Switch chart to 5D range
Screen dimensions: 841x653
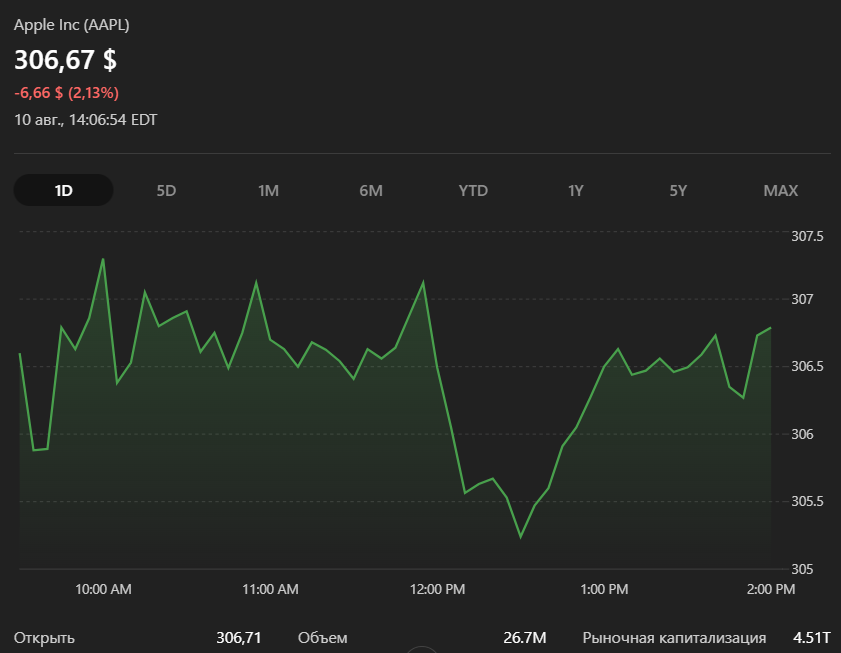[x=166, y=190]
